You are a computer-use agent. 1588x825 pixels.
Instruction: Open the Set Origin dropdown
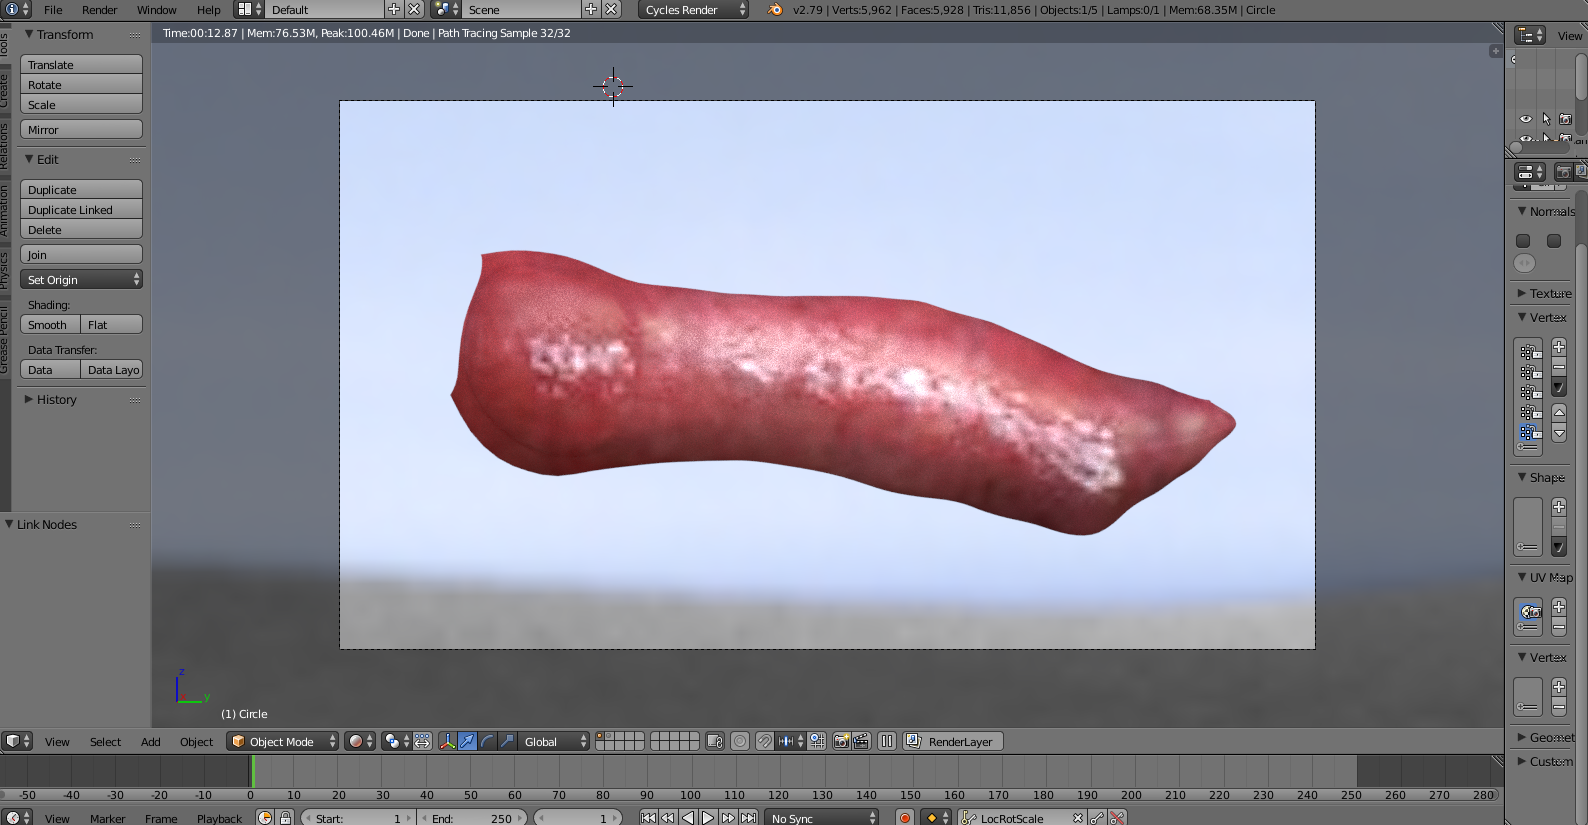(81, 280)
